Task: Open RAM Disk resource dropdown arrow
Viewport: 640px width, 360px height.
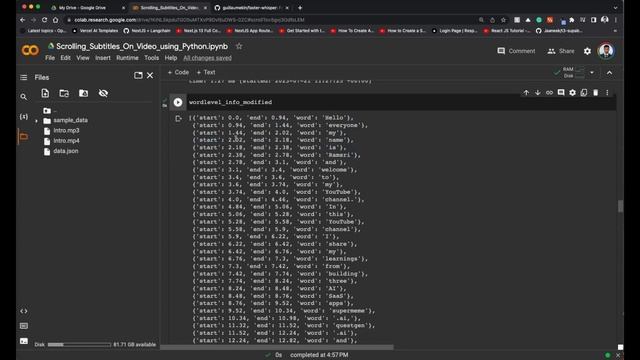Action: (x=592, y=73)
